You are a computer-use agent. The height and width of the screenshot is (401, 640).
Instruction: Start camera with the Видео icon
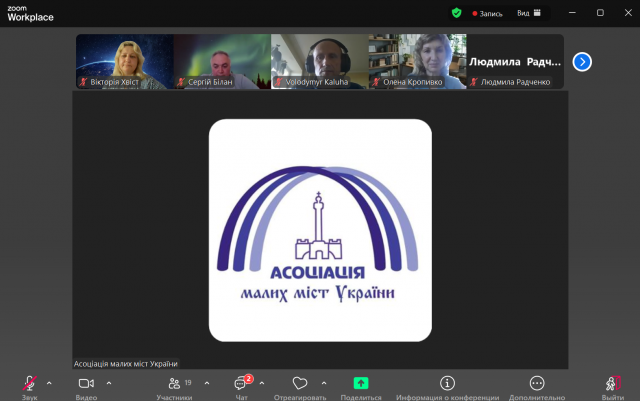86,383
